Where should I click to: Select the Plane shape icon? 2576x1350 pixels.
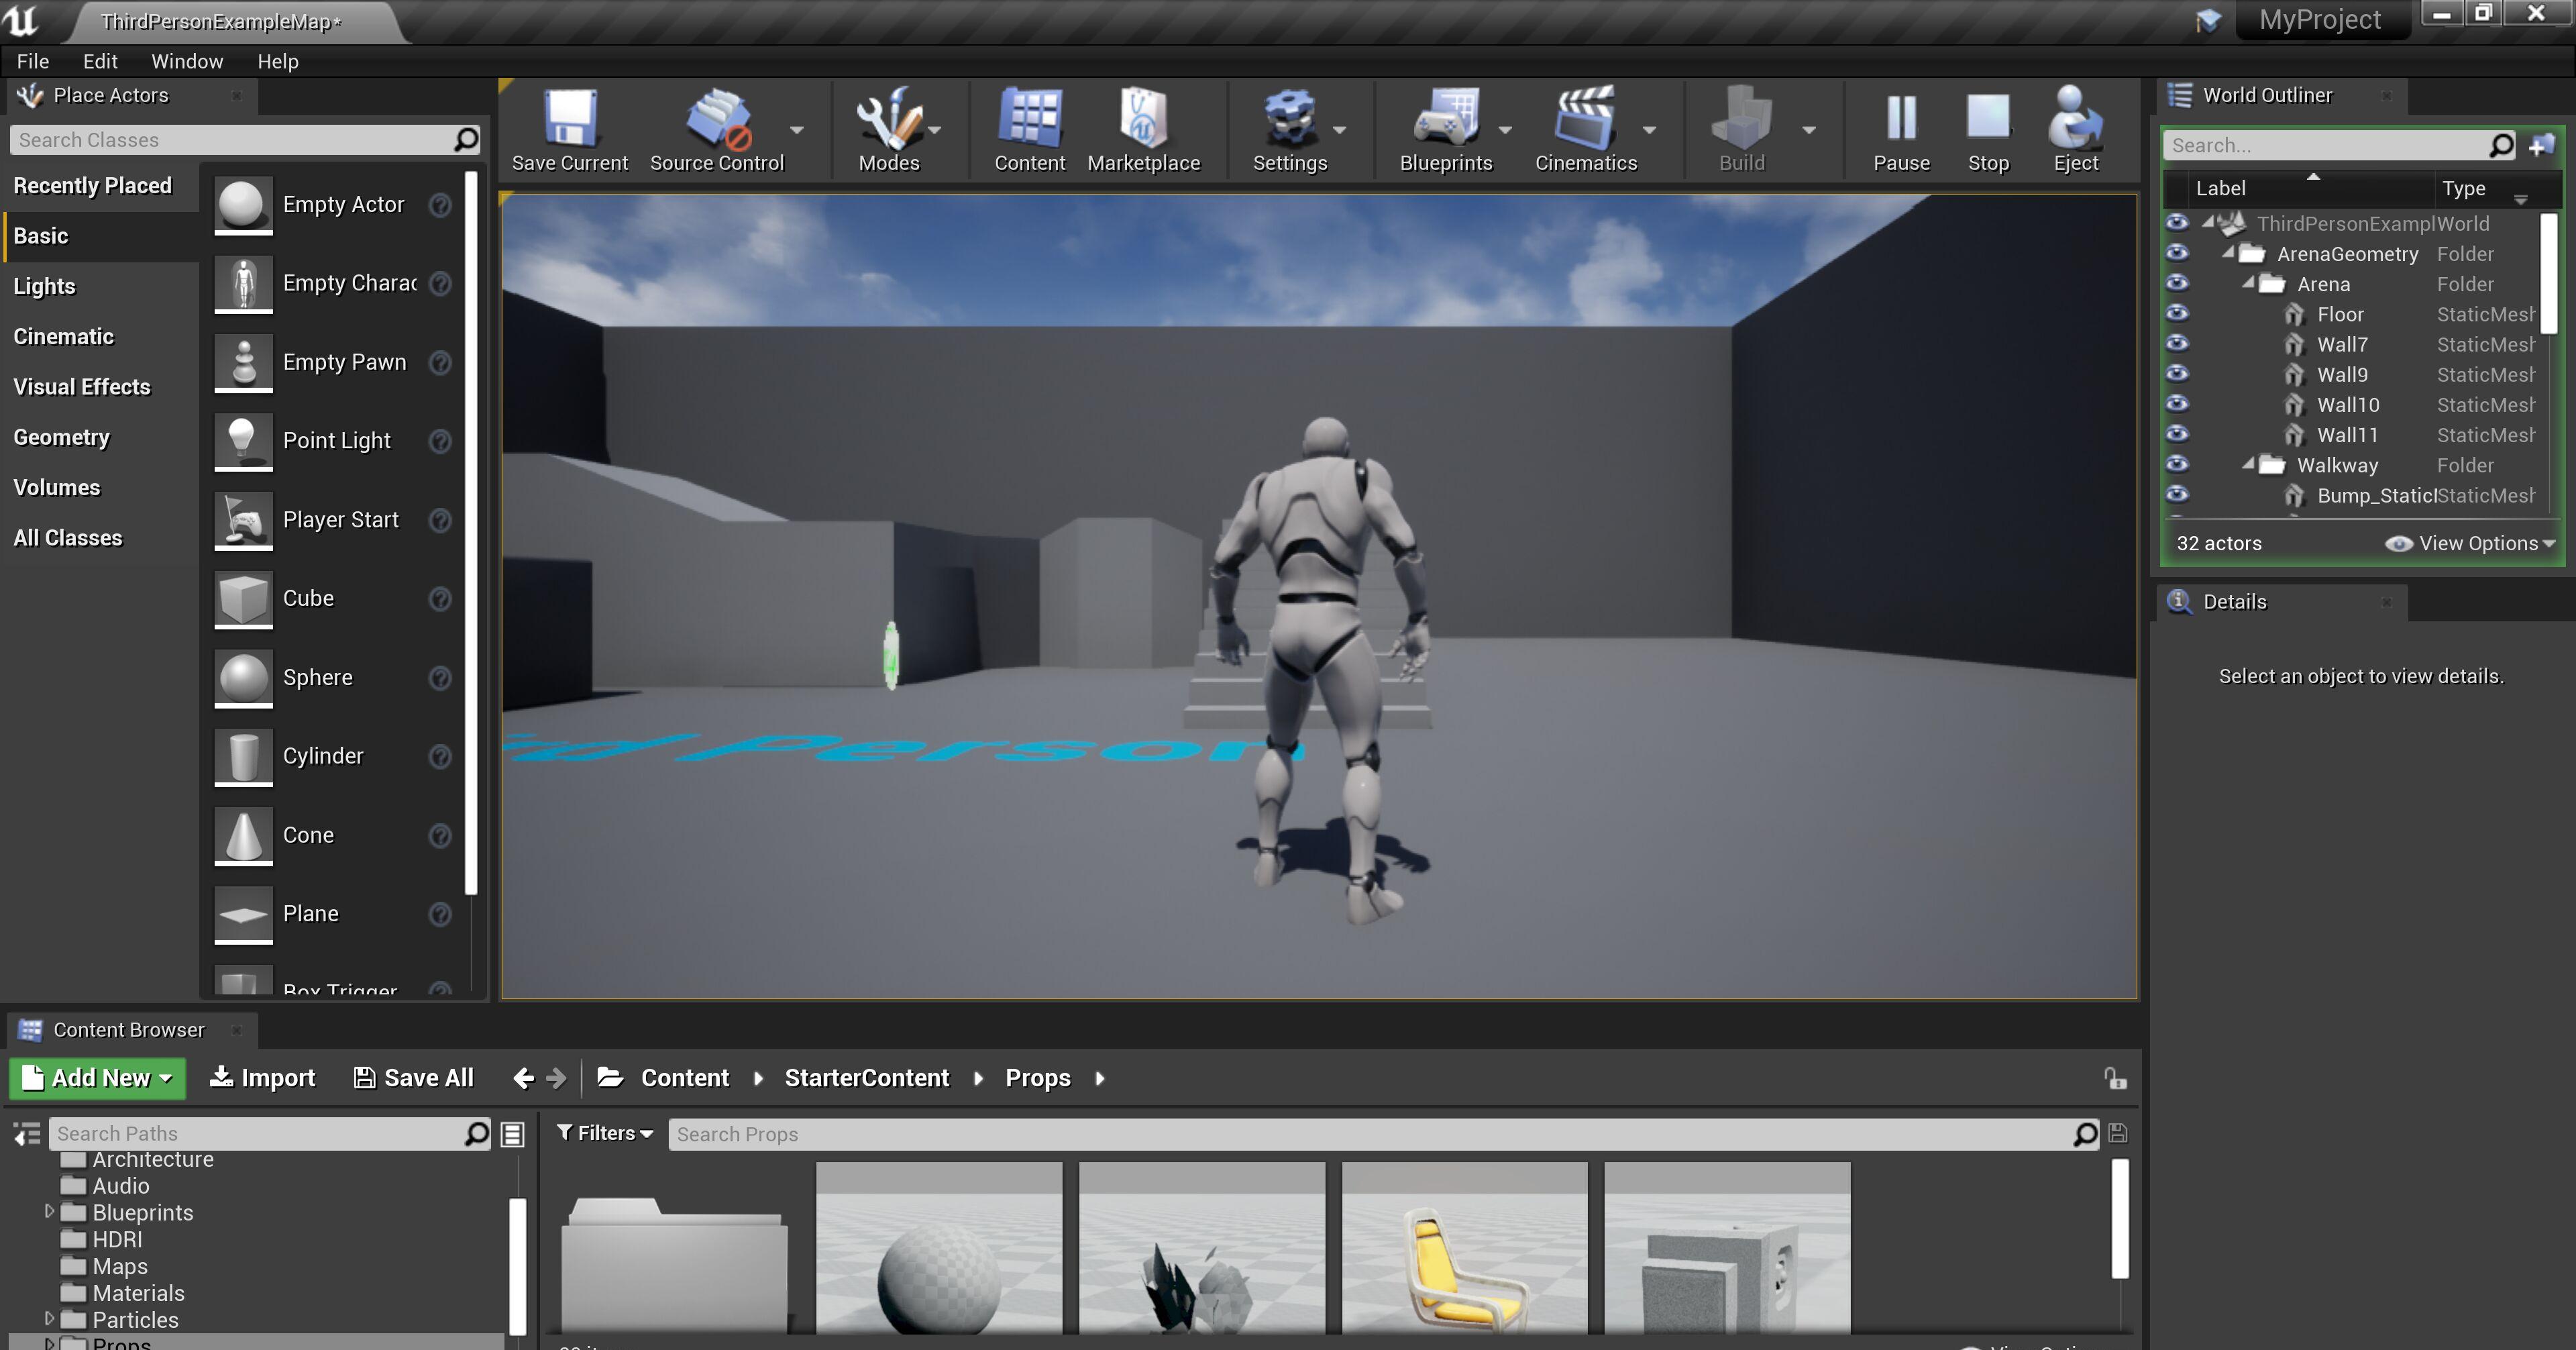click(243, 915)
